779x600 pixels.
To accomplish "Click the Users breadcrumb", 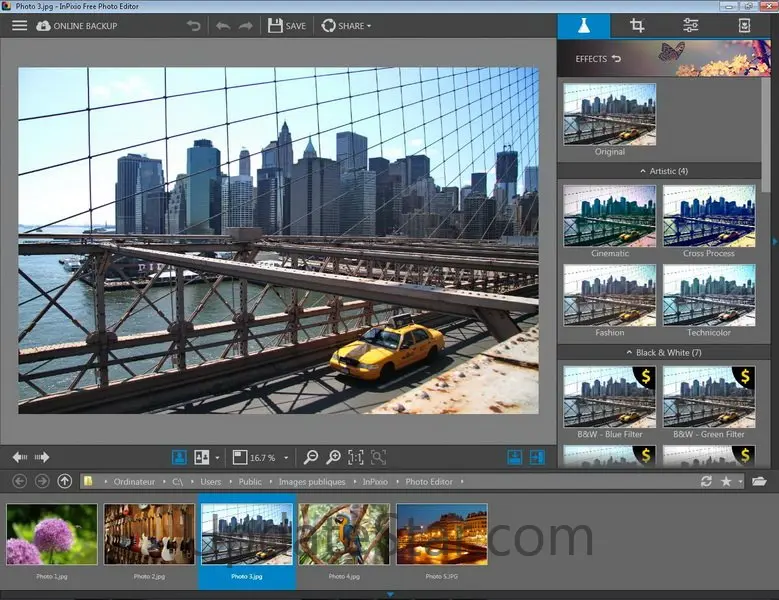I will click(x=211, y=482).
